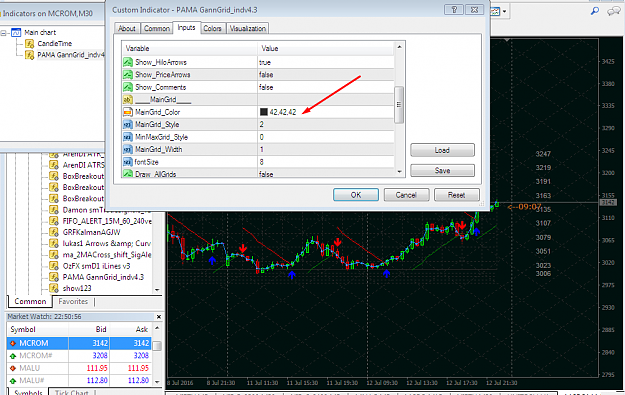
Task: Select the MCROM symbol row
Action: [x=79, y=343]
